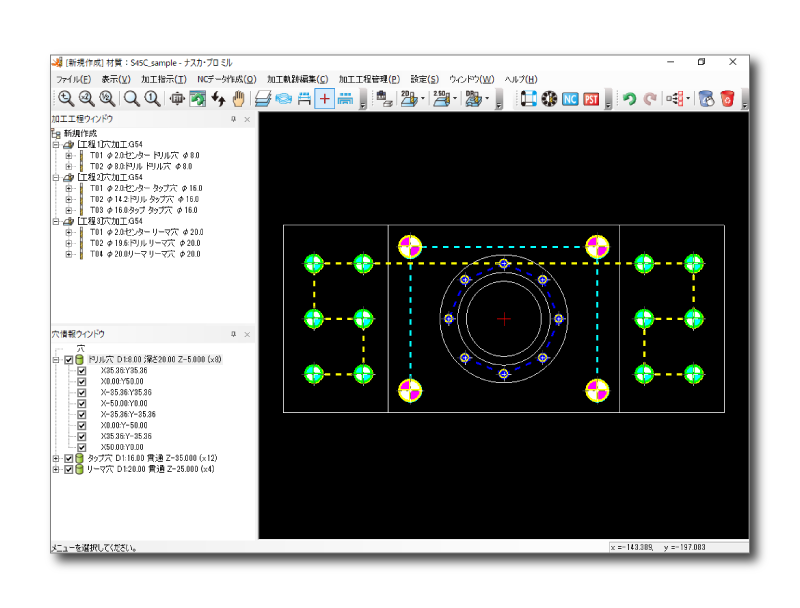The image size is (800, 608).
Task: Uncheck the hole X-35.36:Y-35.36 checkbox
Action: [x=82, y=415]
